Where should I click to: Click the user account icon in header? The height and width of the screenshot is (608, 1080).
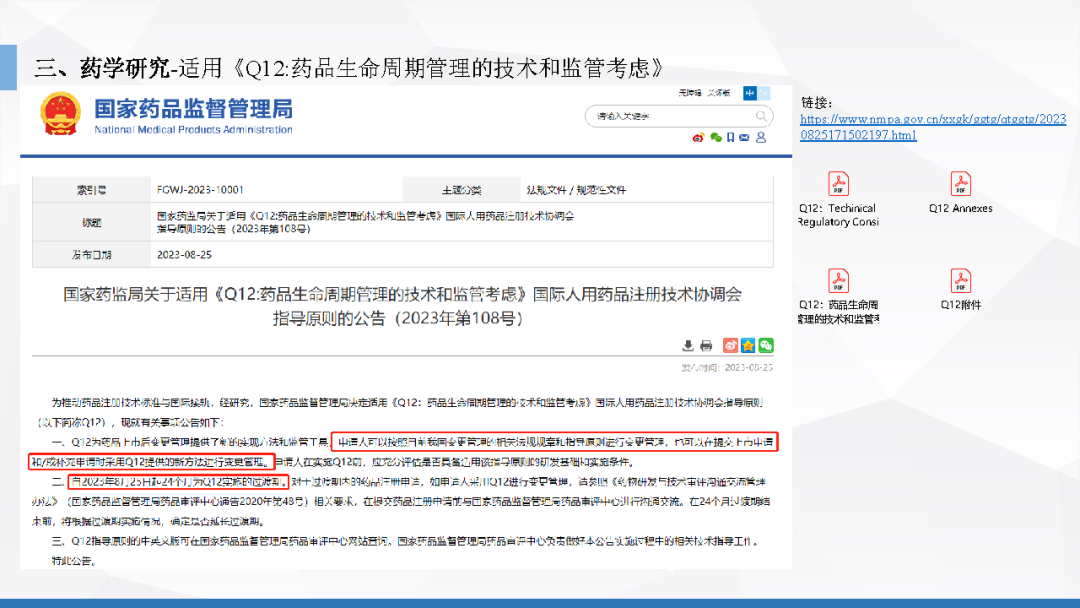pos(762,137)
